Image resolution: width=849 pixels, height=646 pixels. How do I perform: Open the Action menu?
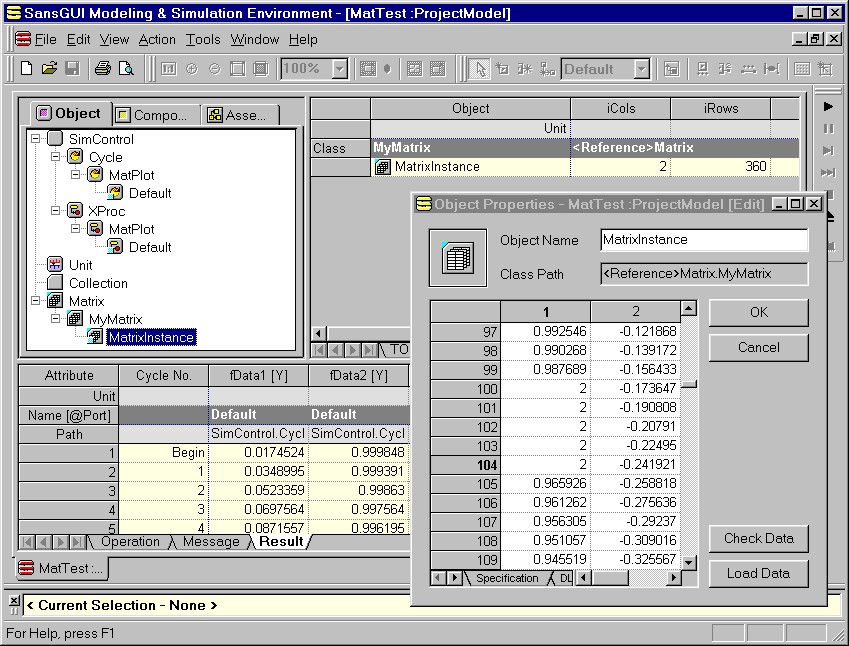157,39
